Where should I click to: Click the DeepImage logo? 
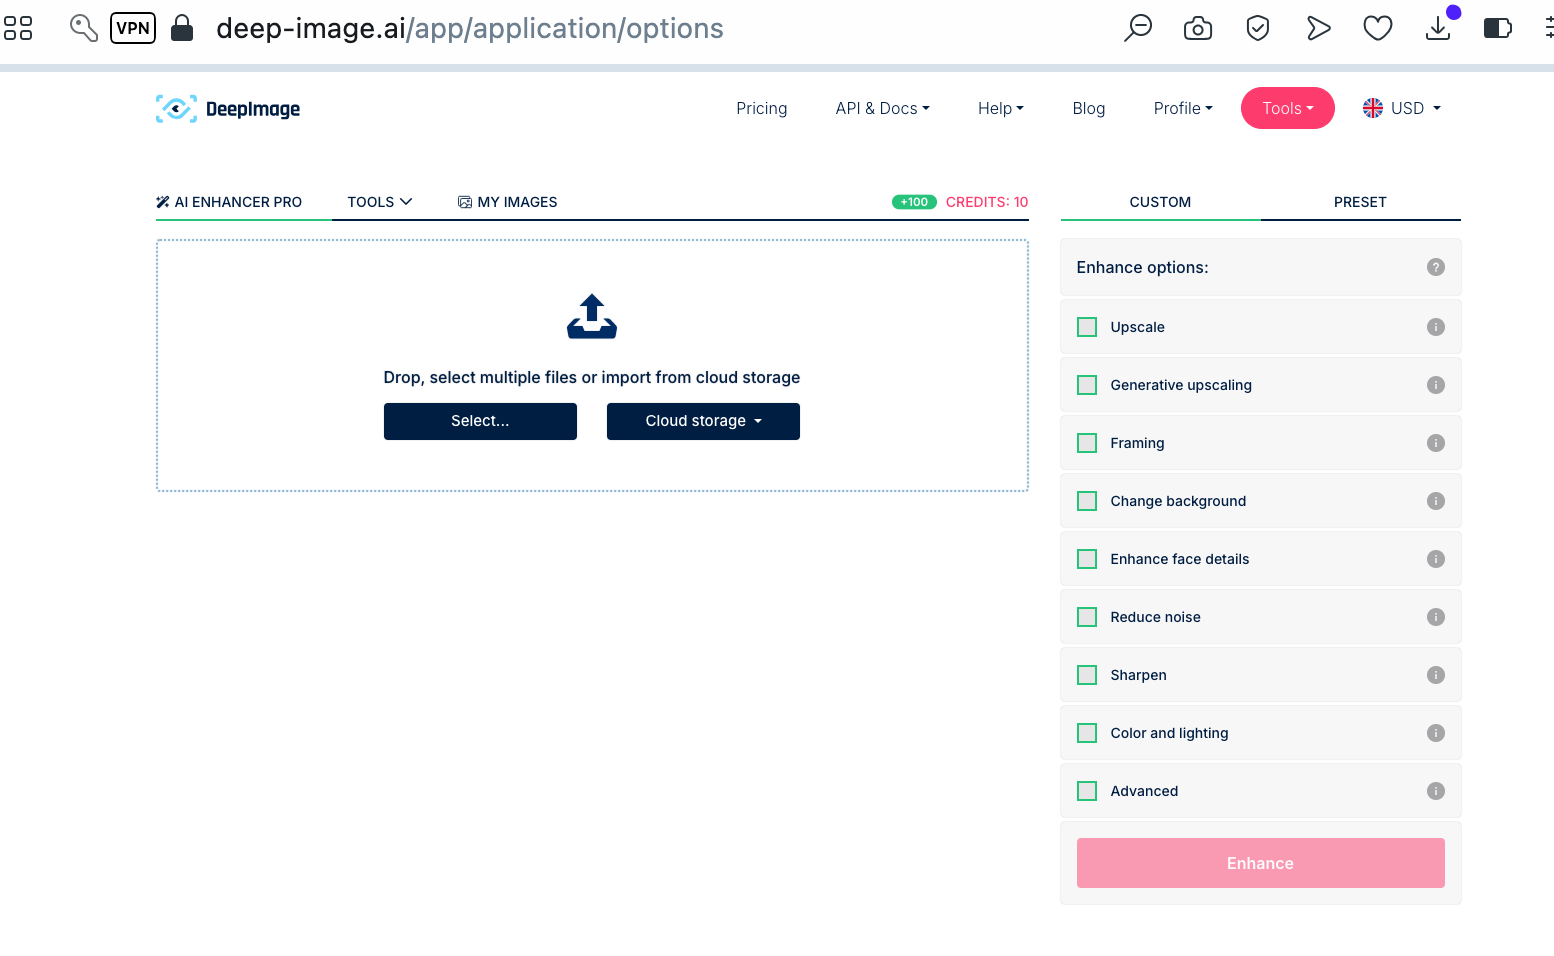click(228, 108)
